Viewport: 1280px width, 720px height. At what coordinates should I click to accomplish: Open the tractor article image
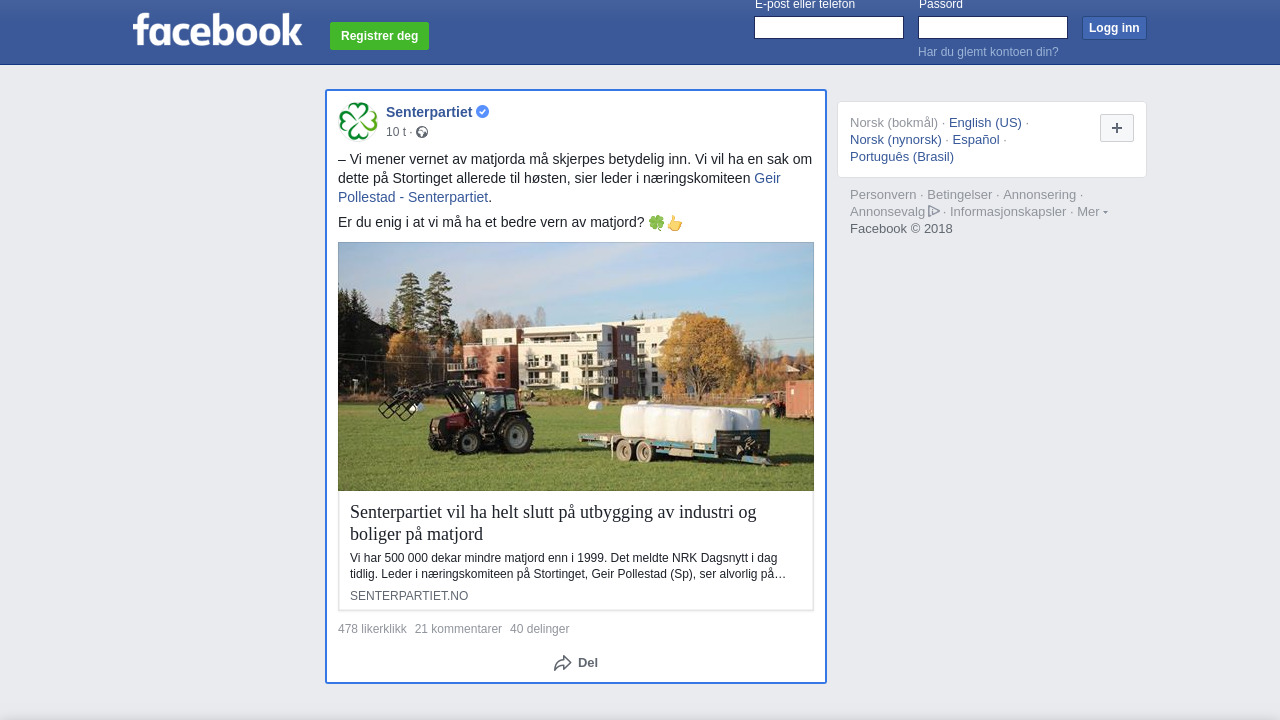[576, 367]
